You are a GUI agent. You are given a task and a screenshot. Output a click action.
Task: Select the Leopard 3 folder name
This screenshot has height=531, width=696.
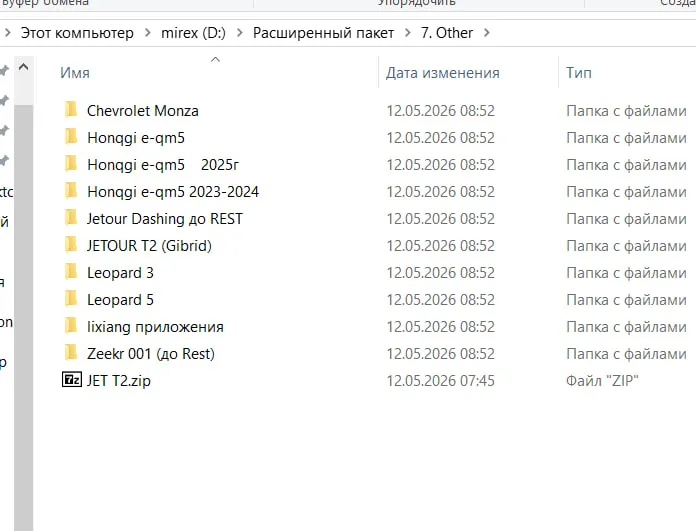(x=120, y=273)
